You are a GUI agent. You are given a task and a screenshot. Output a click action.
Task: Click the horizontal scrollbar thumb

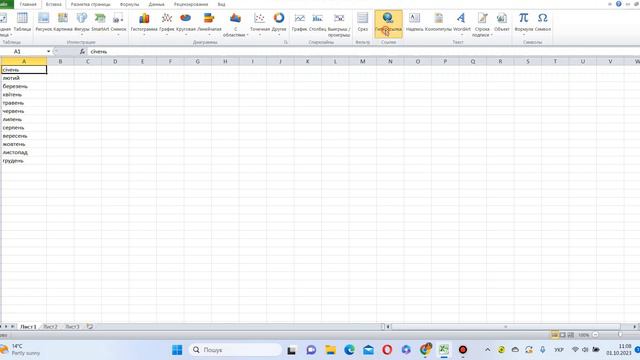(x=505, y=327)
